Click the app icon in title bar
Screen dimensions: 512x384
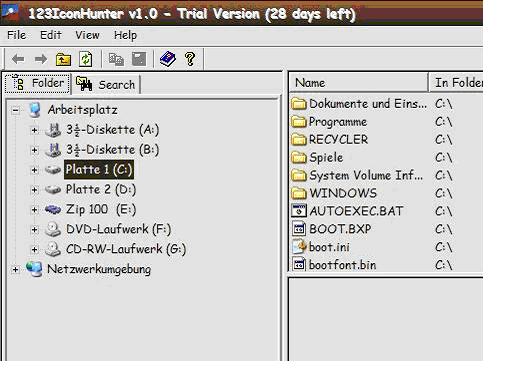click(x=11, y=13)
